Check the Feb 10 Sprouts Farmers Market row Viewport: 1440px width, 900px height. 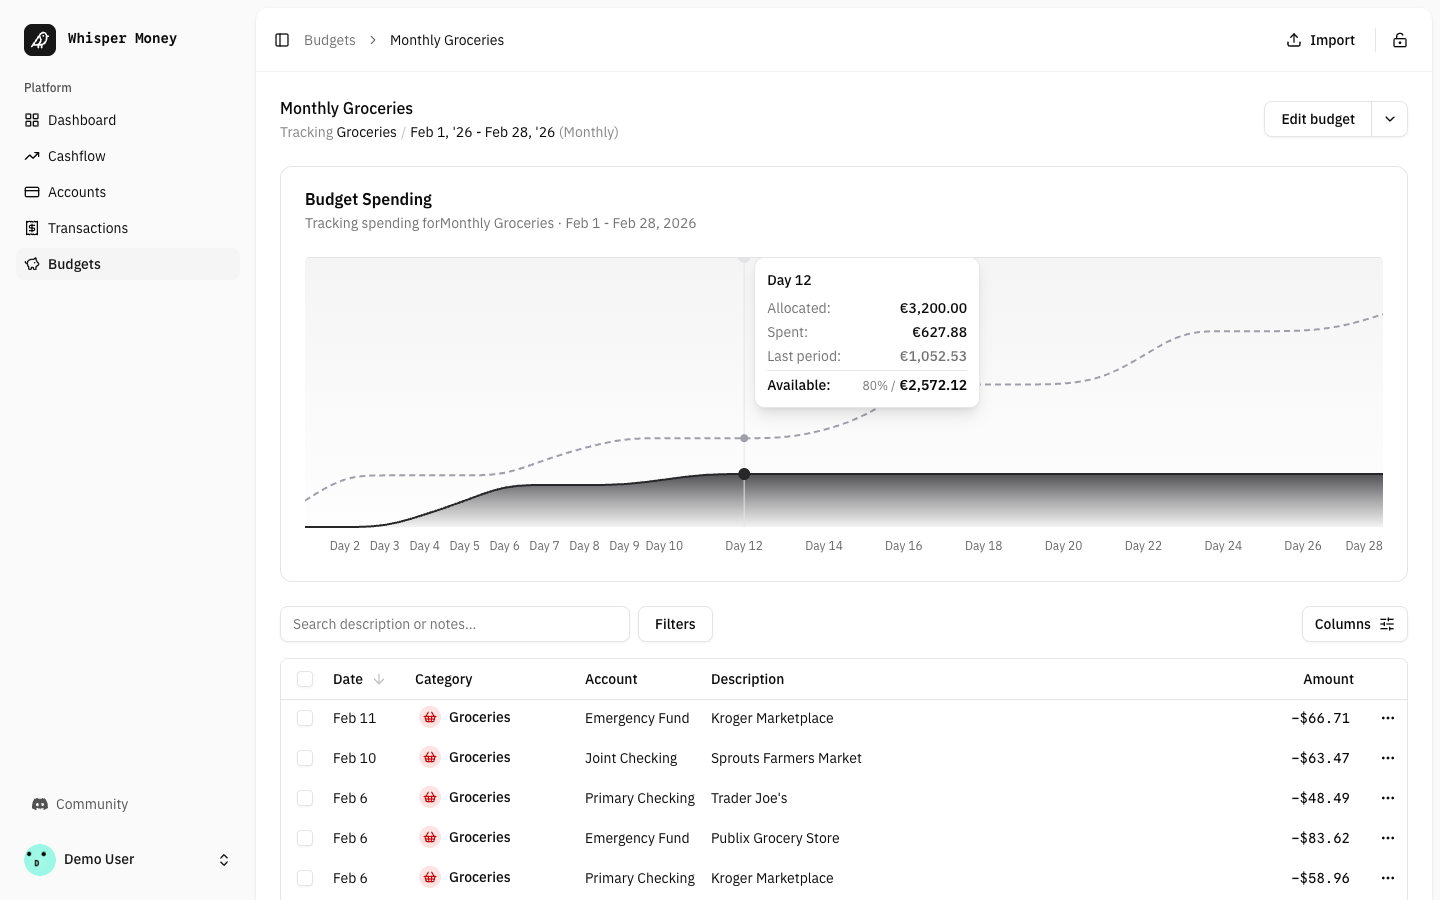(305, 758)
